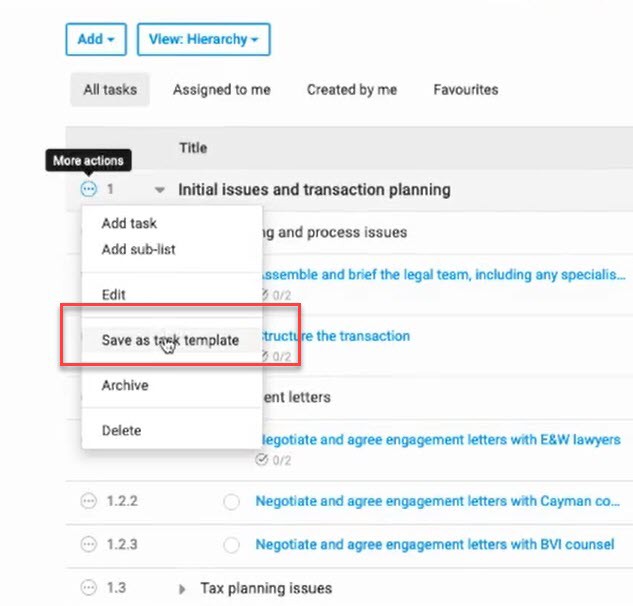Open More actions for task 1.2.2

click(88, 502)
